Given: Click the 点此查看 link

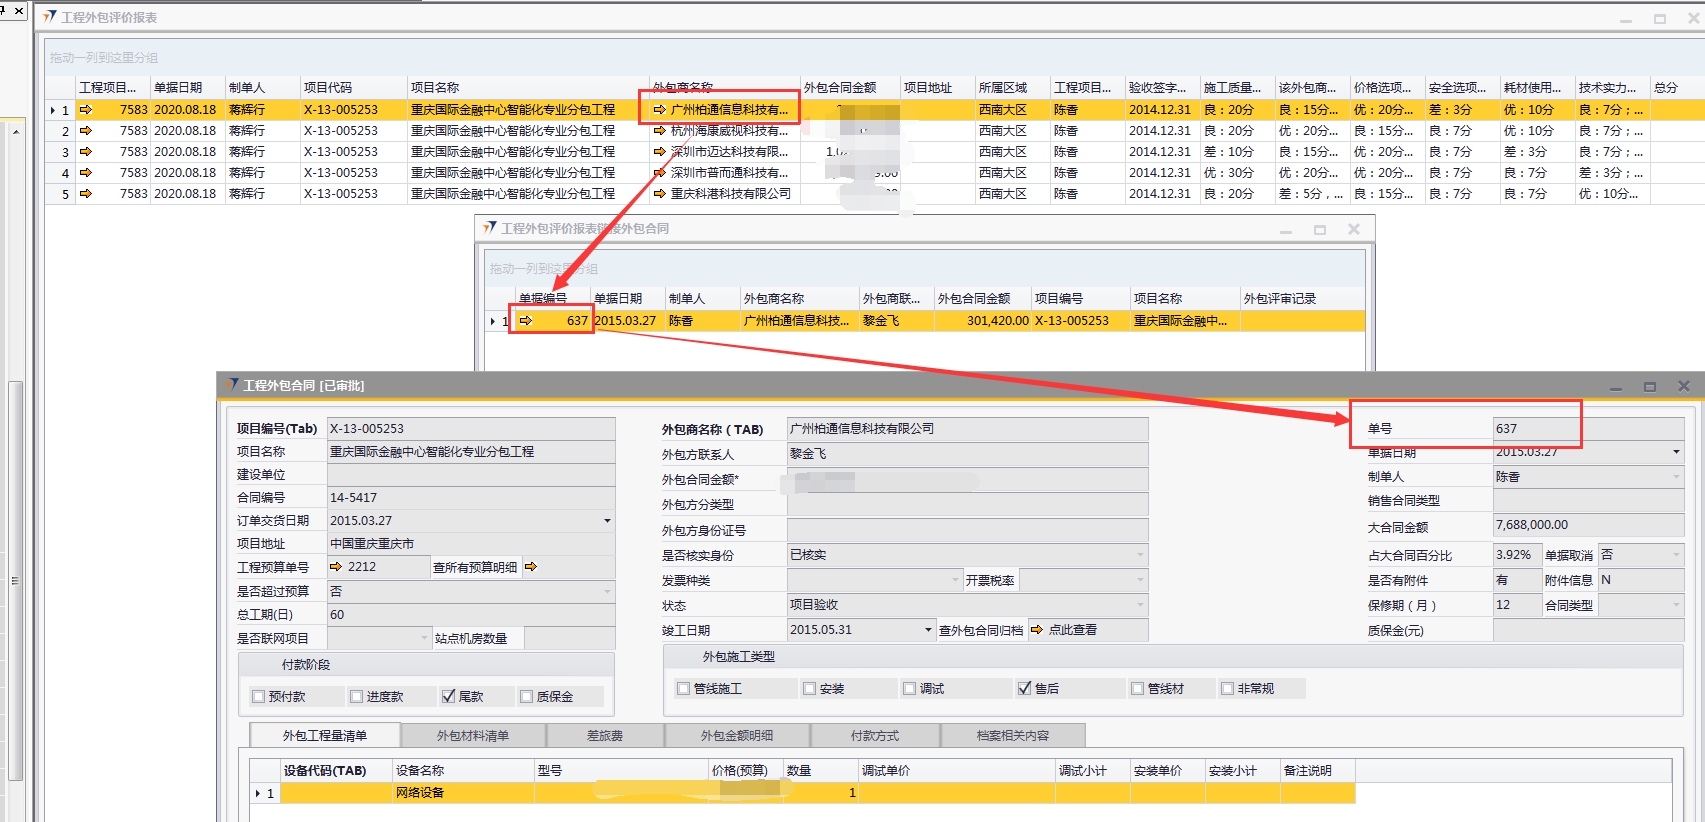Looking at the screenshot, I should (x=1073, y=630).
